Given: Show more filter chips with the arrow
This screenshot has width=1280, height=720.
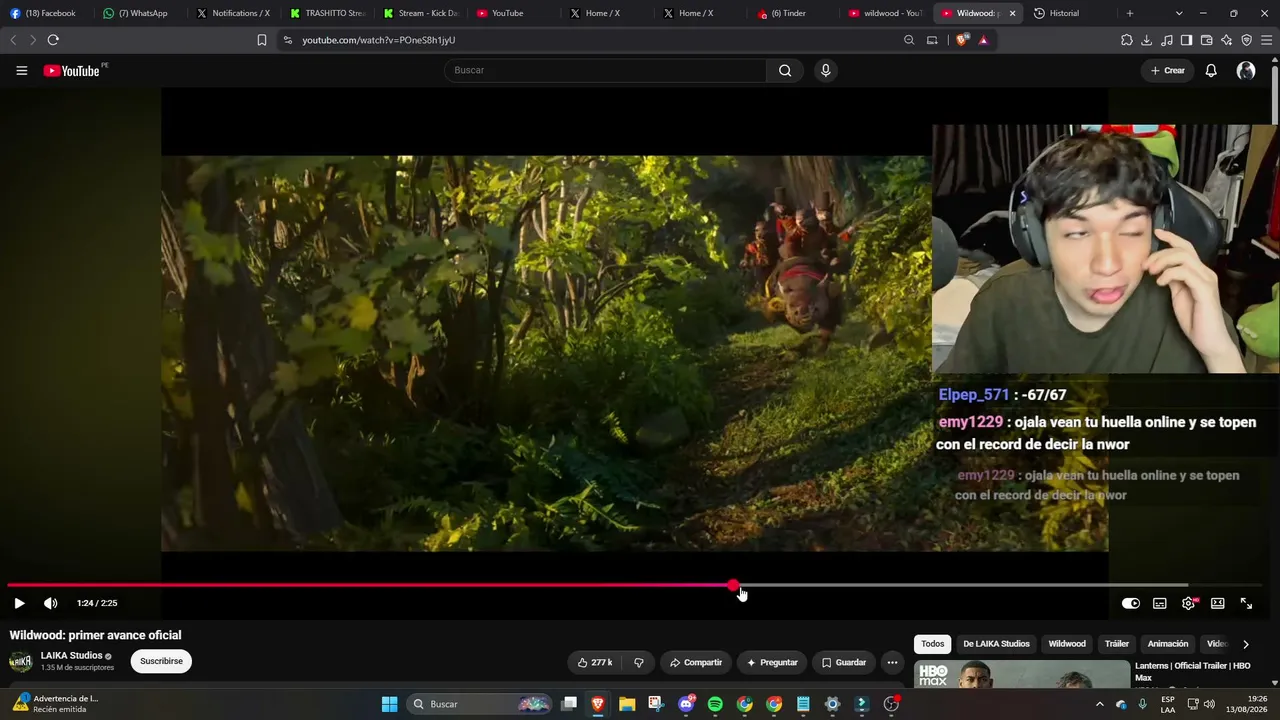Looking at the screenshot, I should [x=1245, y=644].
